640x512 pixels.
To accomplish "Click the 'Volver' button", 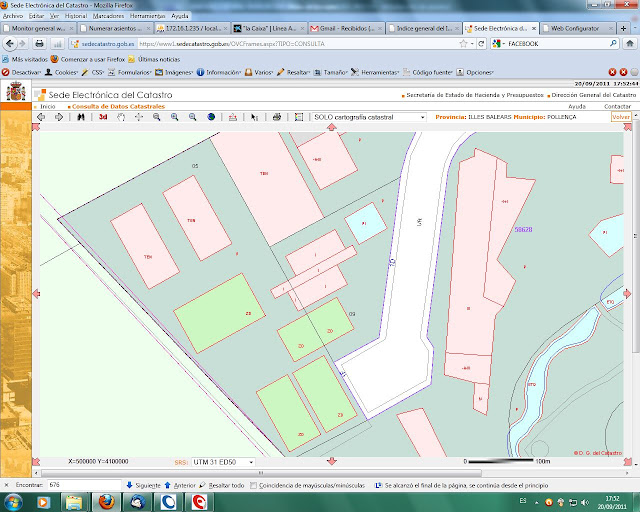I will click(x=621, y=117).
